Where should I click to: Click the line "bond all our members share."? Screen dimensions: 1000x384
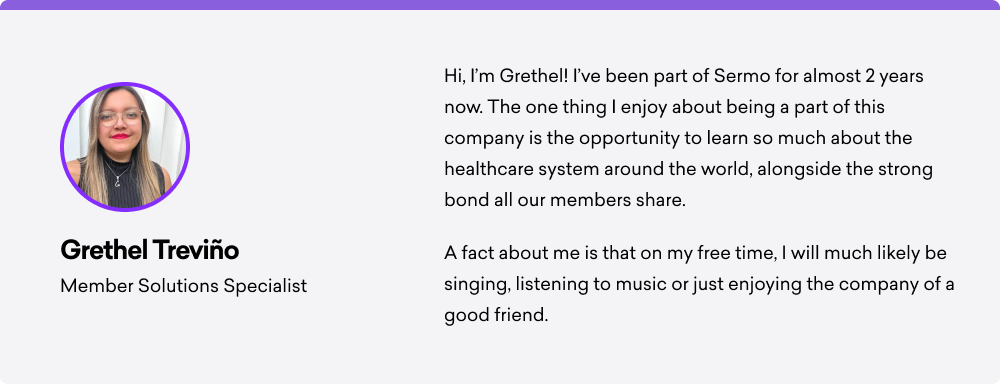[x=565, y=200]
